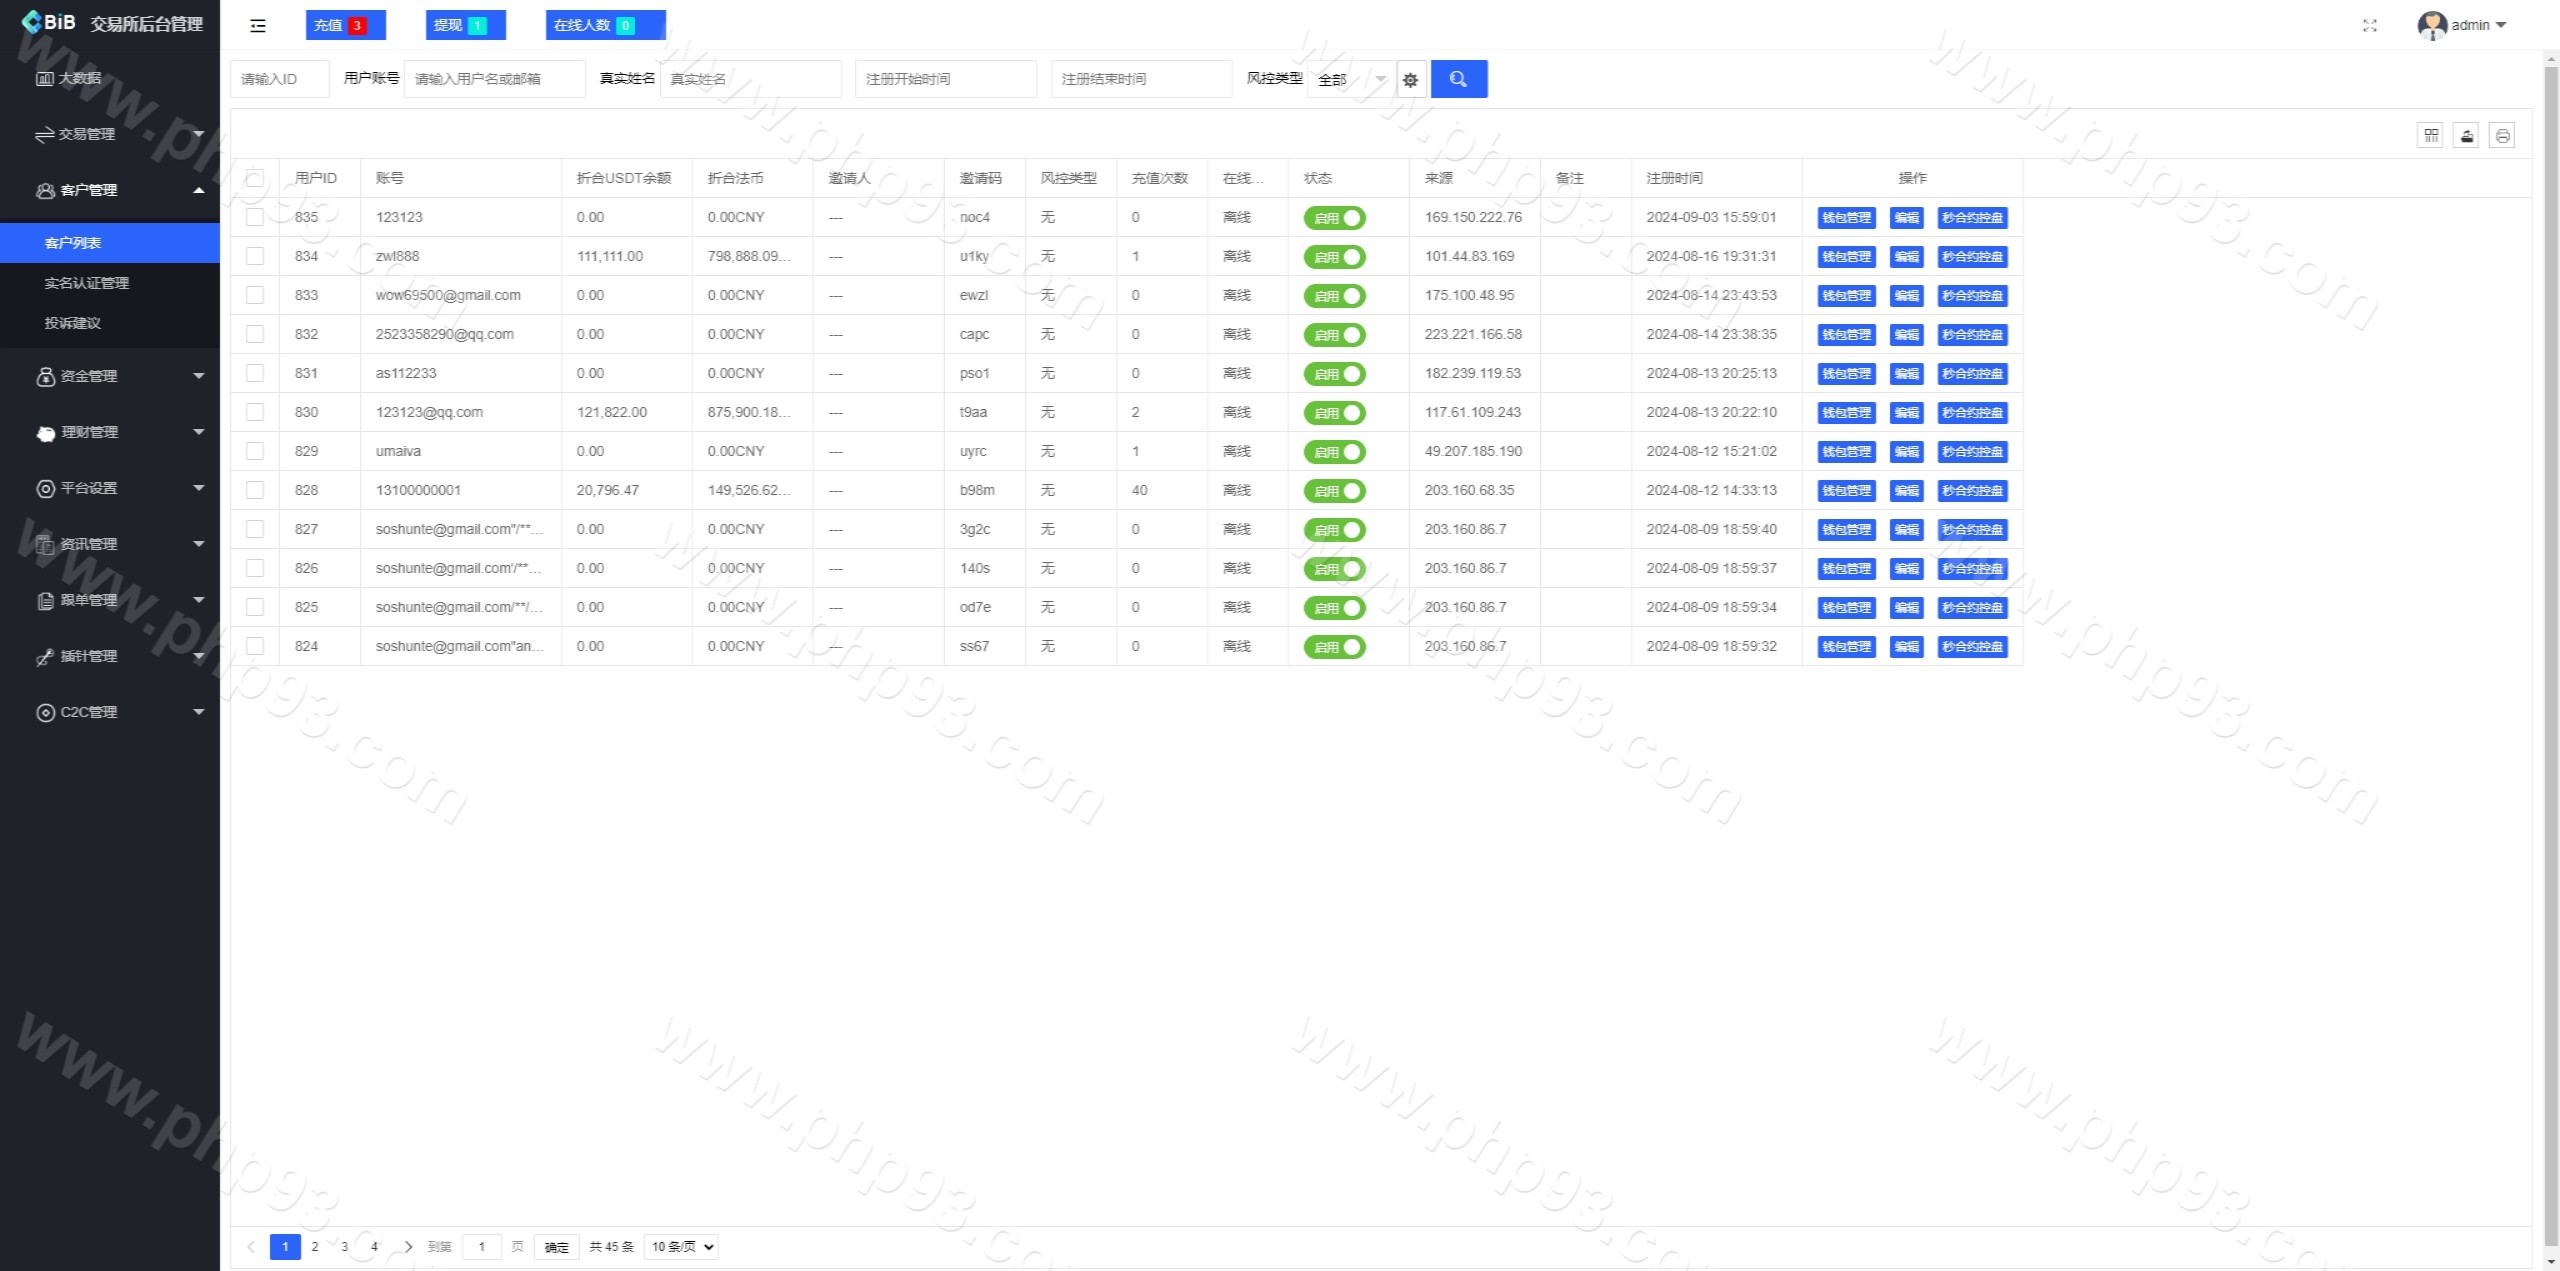Open 投诉建议 submenu item

click(x=73, y=323)
